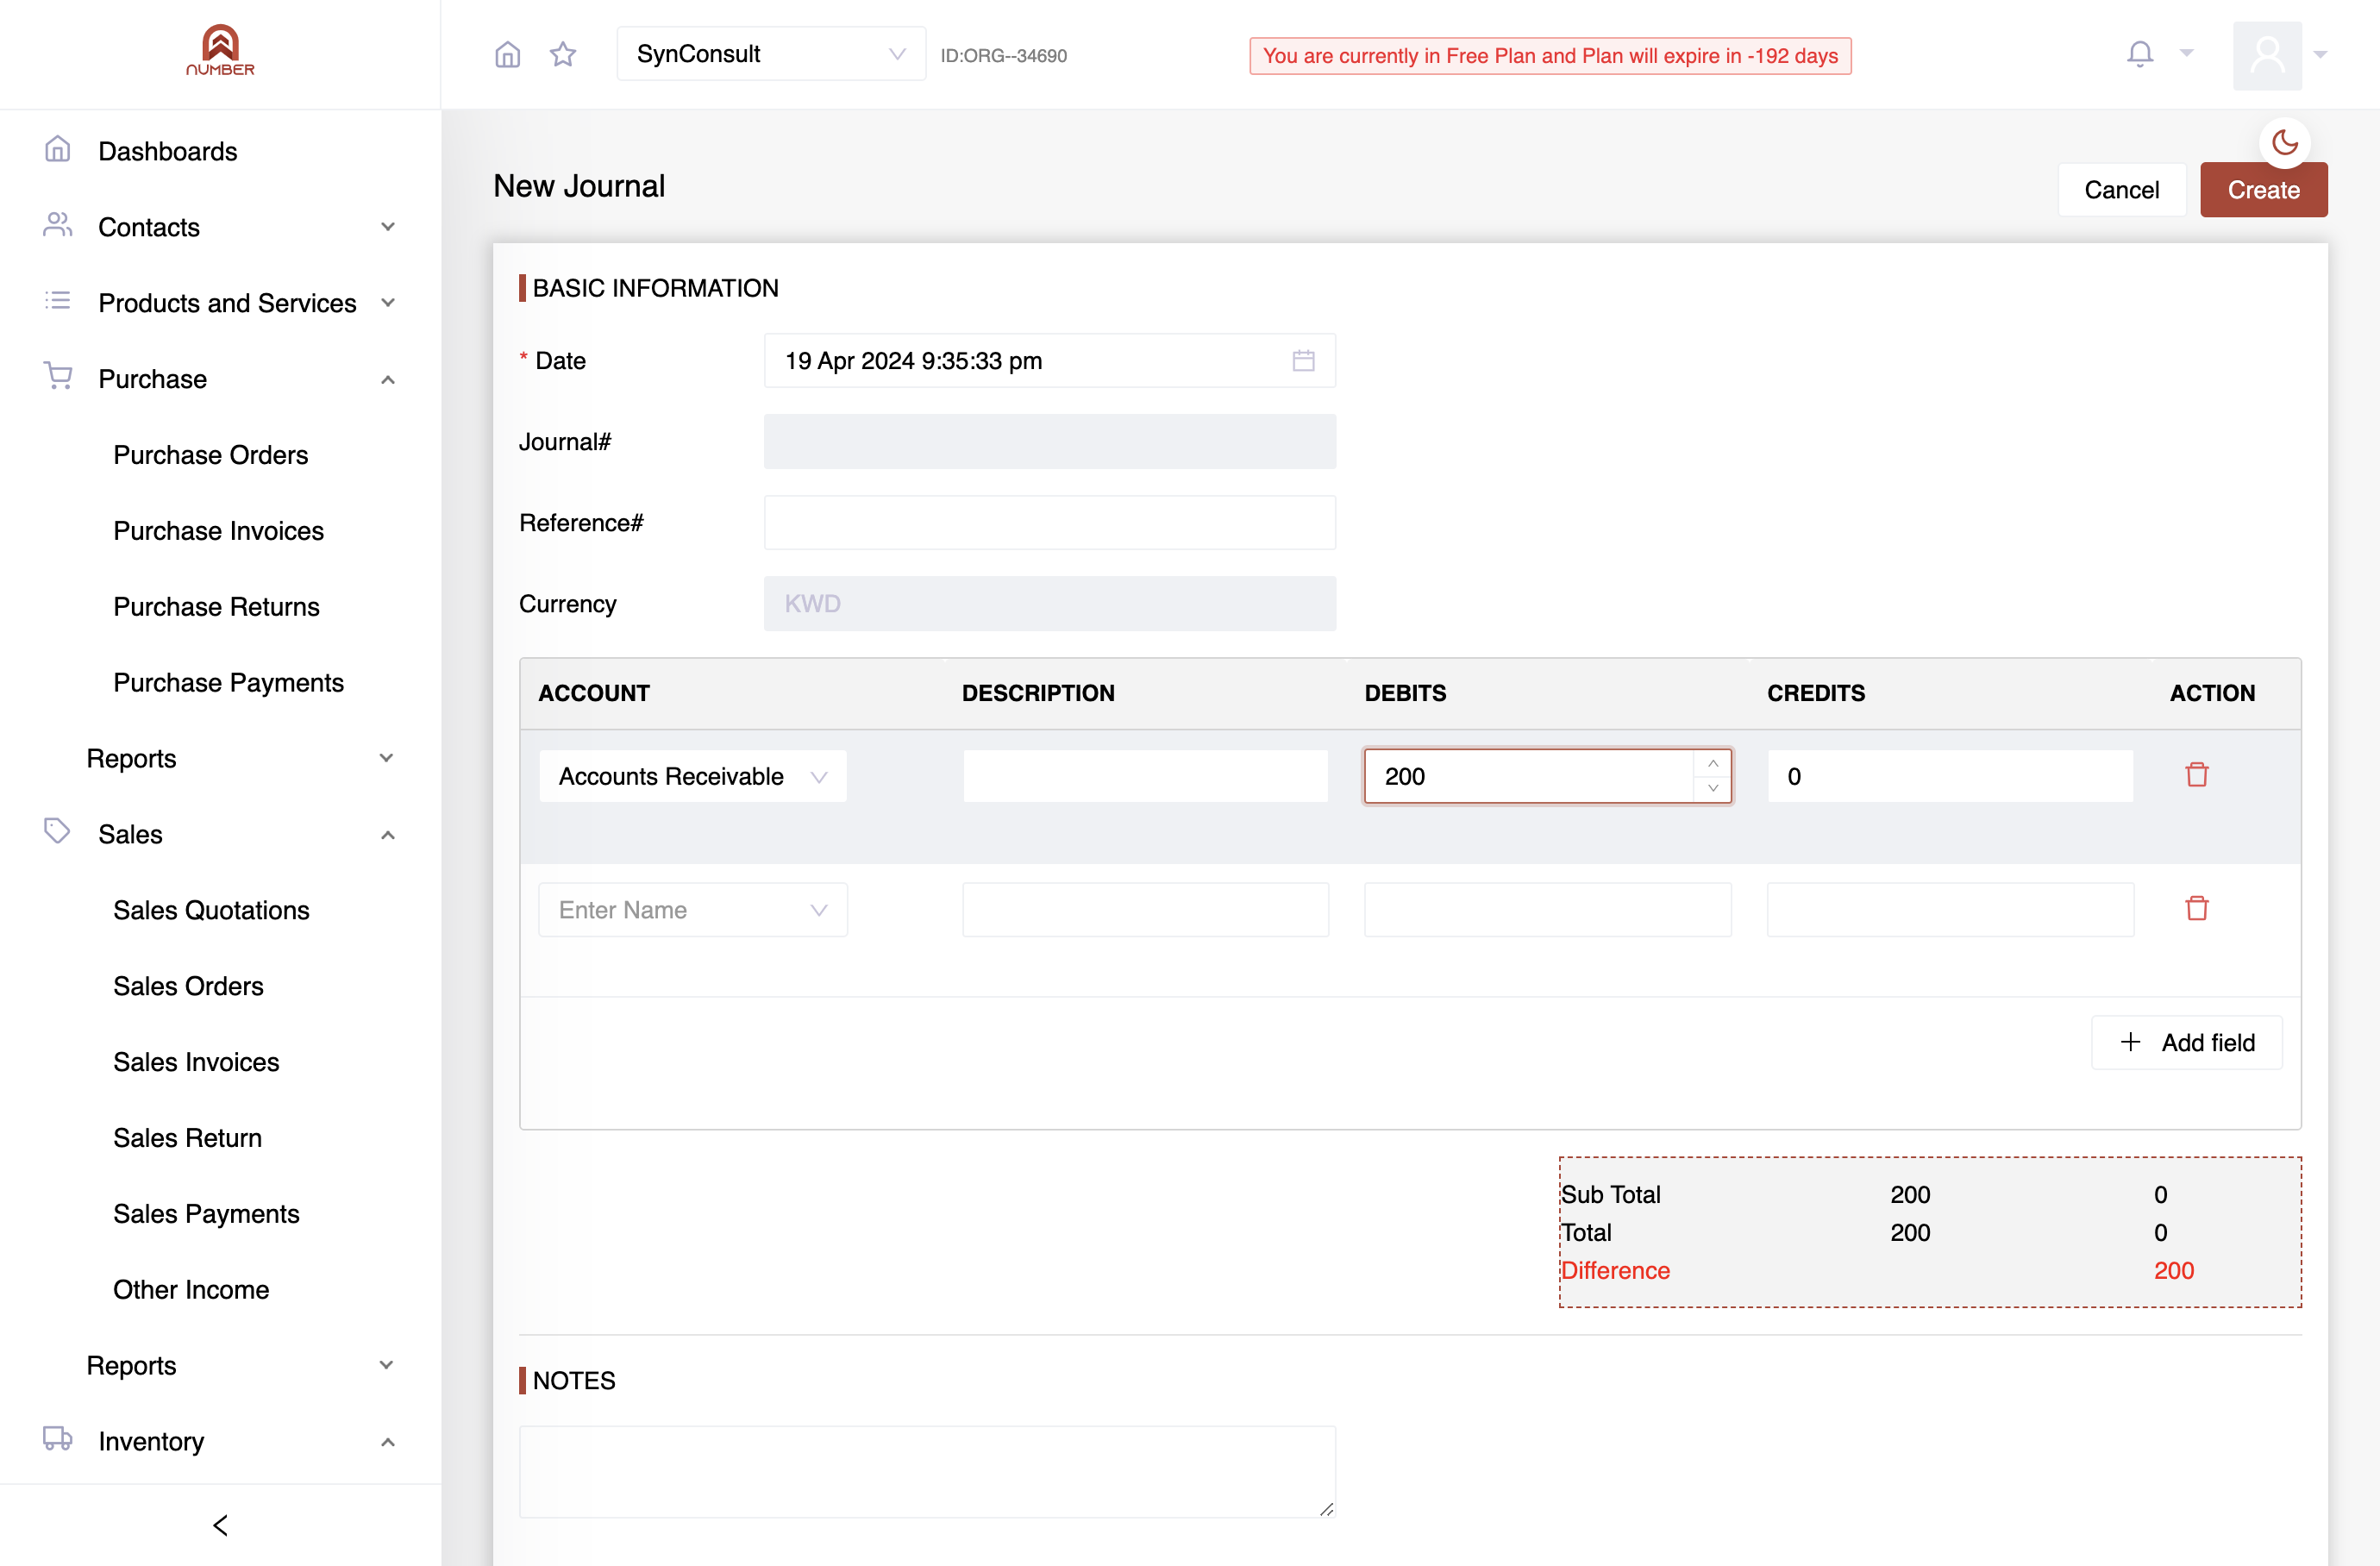This screenshot has height=1566, width=2380.
Task: Open Other Income page
Action: [x=191, y=1290]
